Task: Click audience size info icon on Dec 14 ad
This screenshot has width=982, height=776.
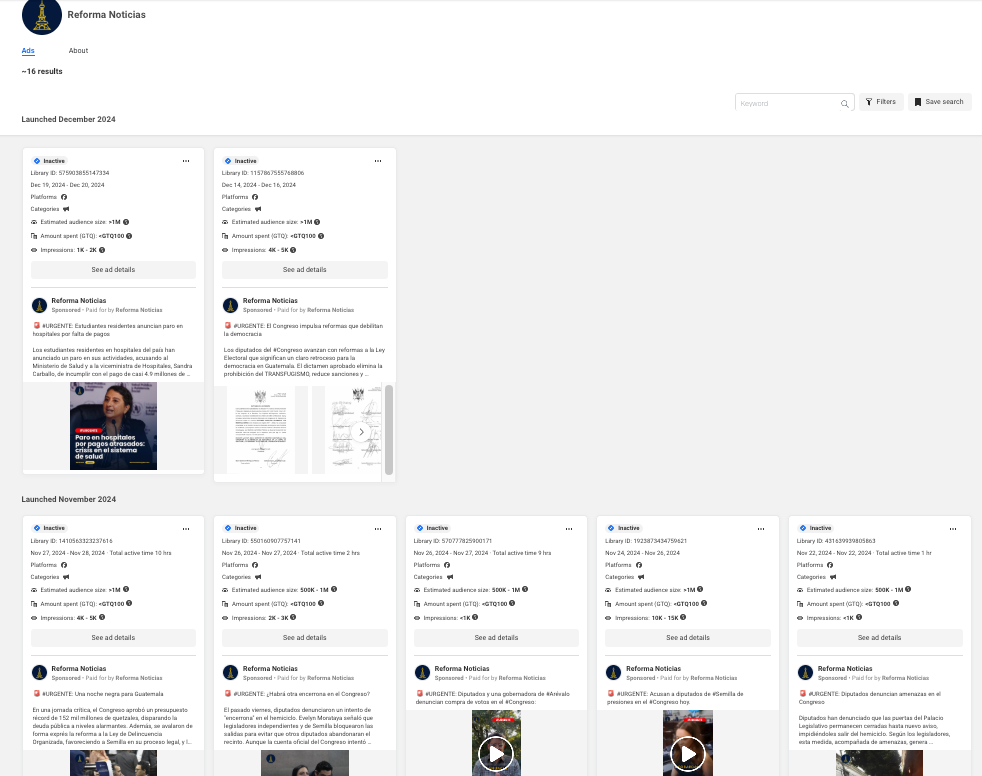Action: pos(317,222)
